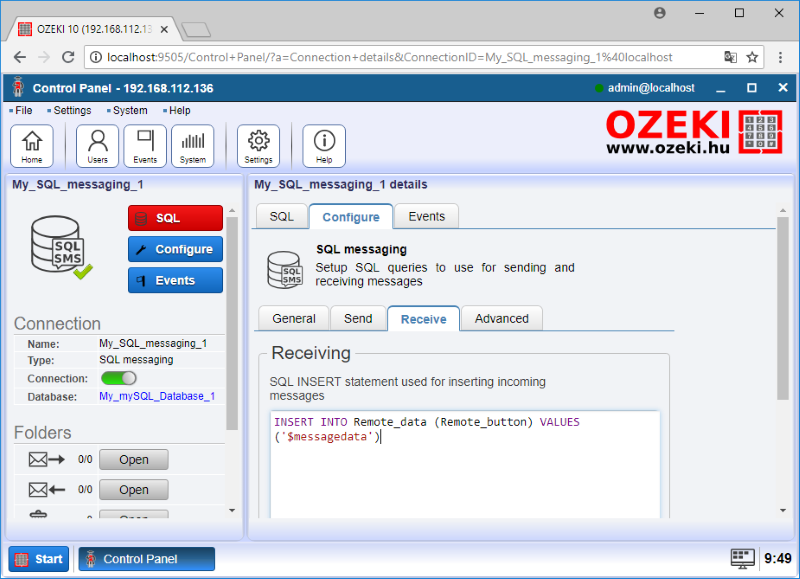Click the OZEKI logo at top right
The image size is (800, 579).
coord(694,132)
